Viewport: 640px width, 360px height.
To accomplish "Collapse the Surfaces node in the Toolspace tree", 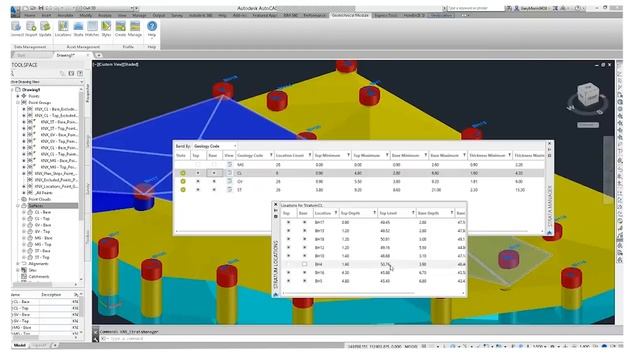I will (18, 206).
